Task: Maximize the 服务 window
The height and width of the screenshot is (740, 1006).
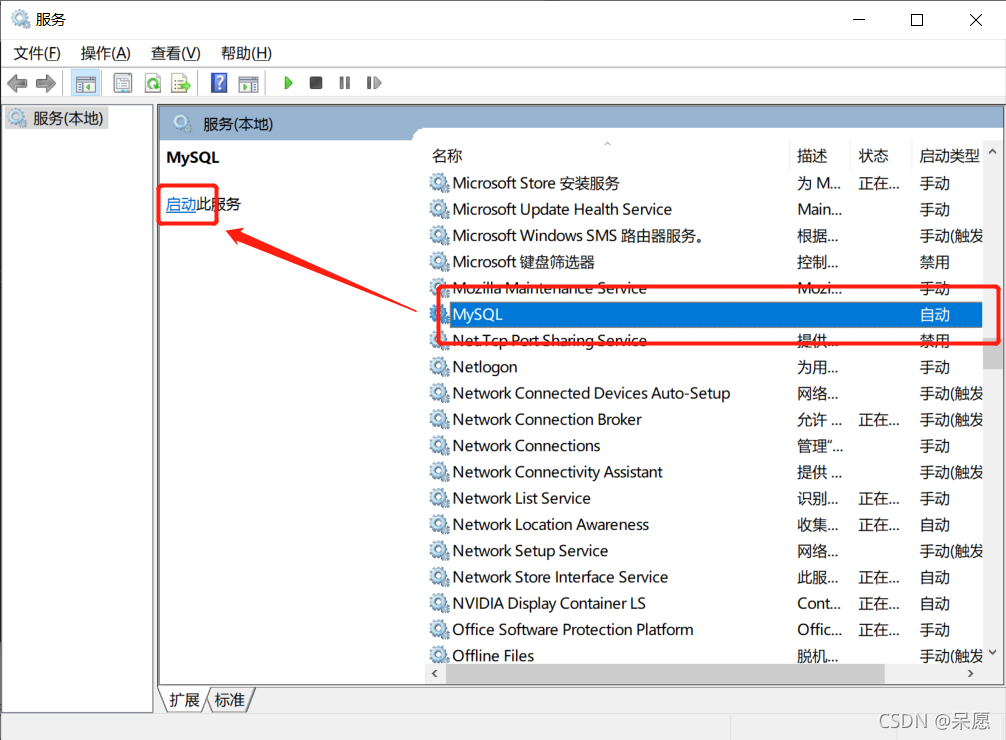Action: coord(917,20)
